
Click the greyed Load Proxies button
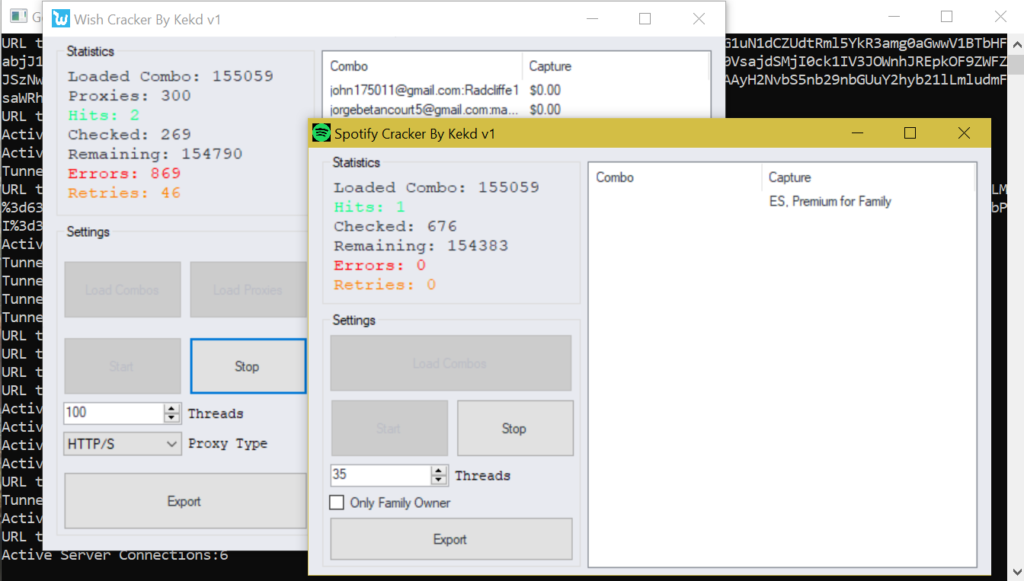tap(248, 290)
